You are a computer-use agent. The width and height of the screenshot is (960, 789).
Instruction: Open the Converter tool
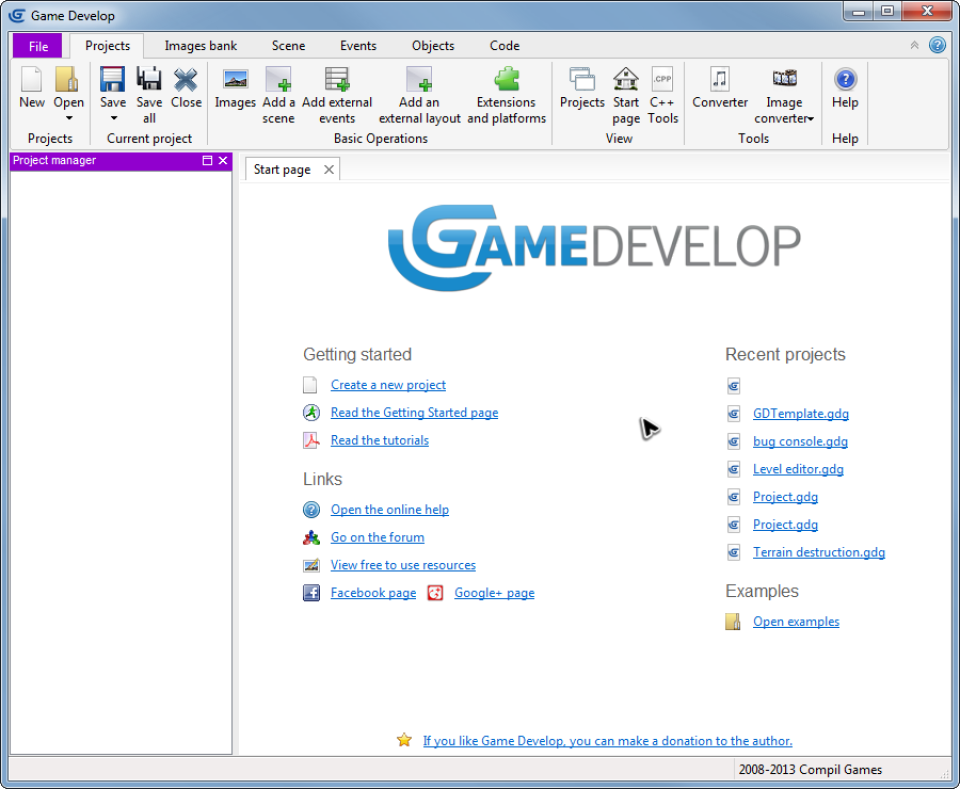tap(719, 90)
